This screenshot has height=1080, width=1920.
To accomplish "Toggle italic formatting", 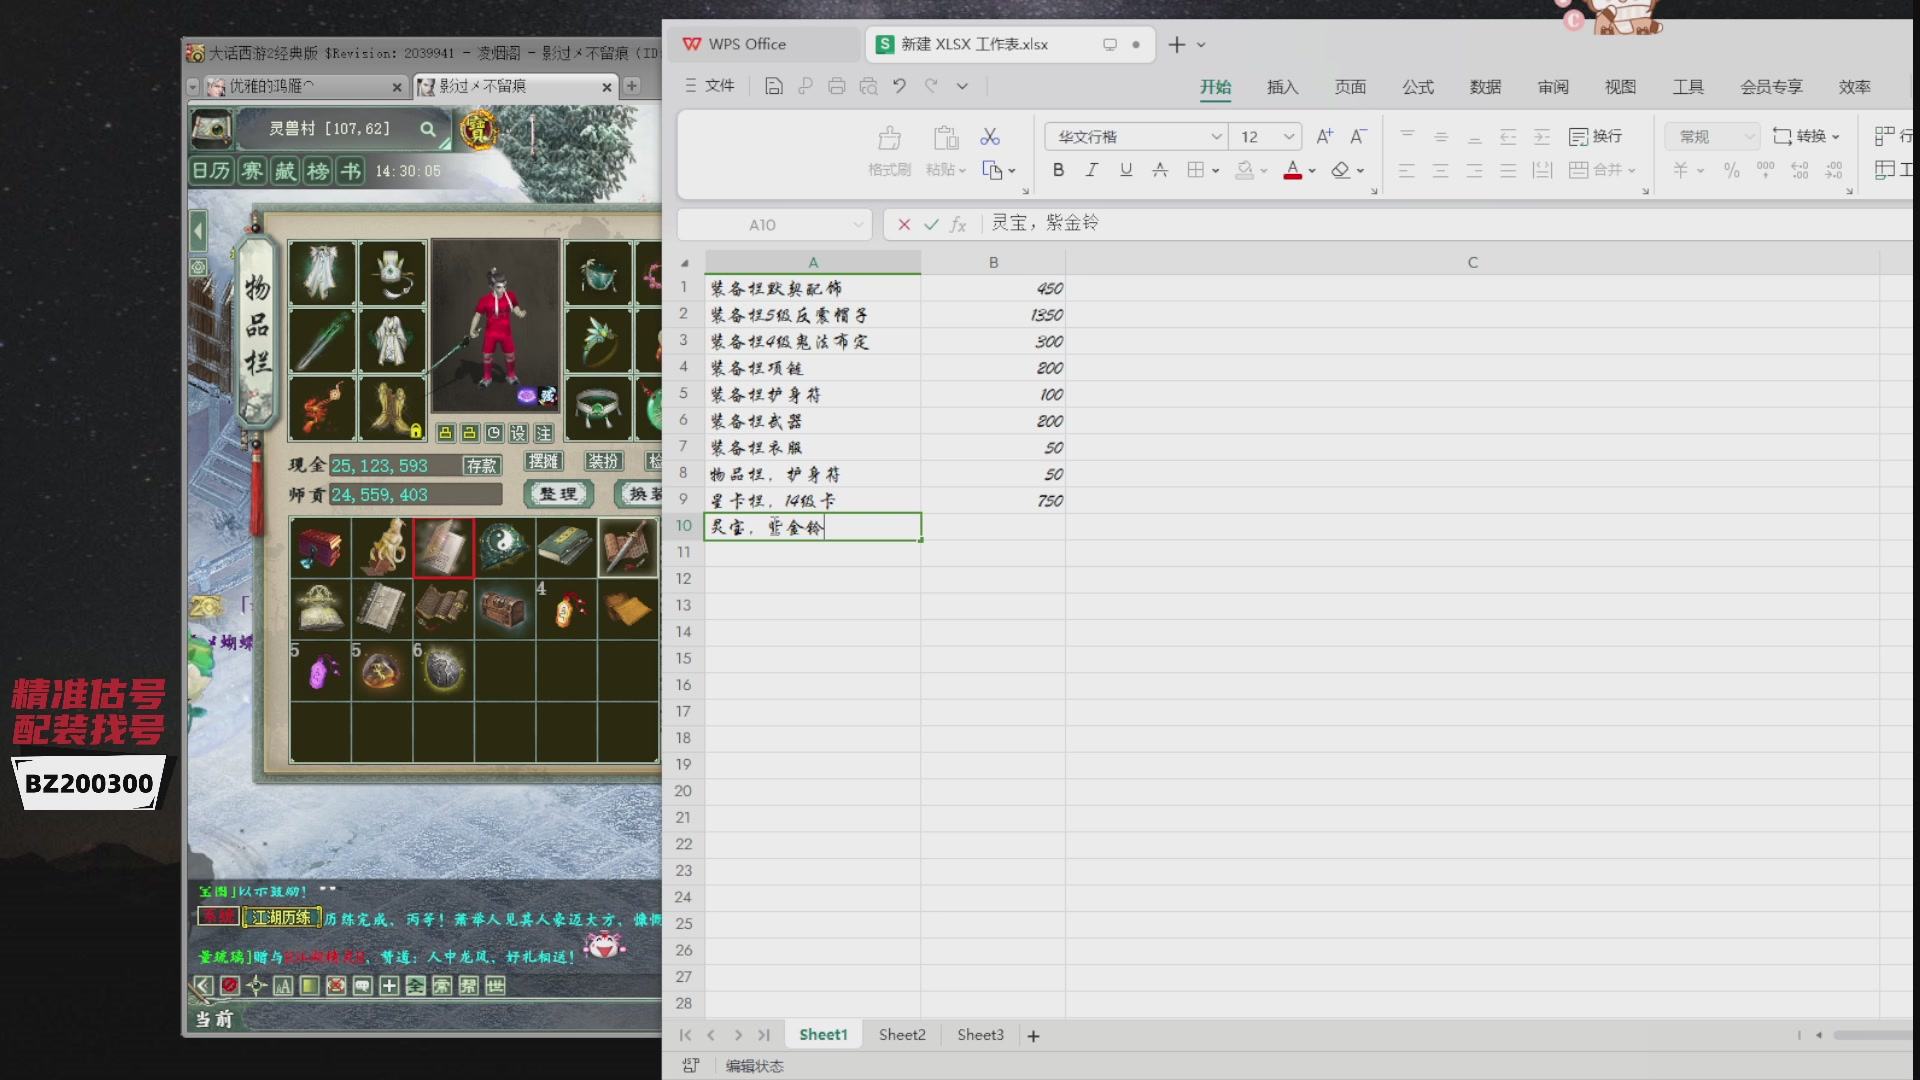I will pos(1092,170).
